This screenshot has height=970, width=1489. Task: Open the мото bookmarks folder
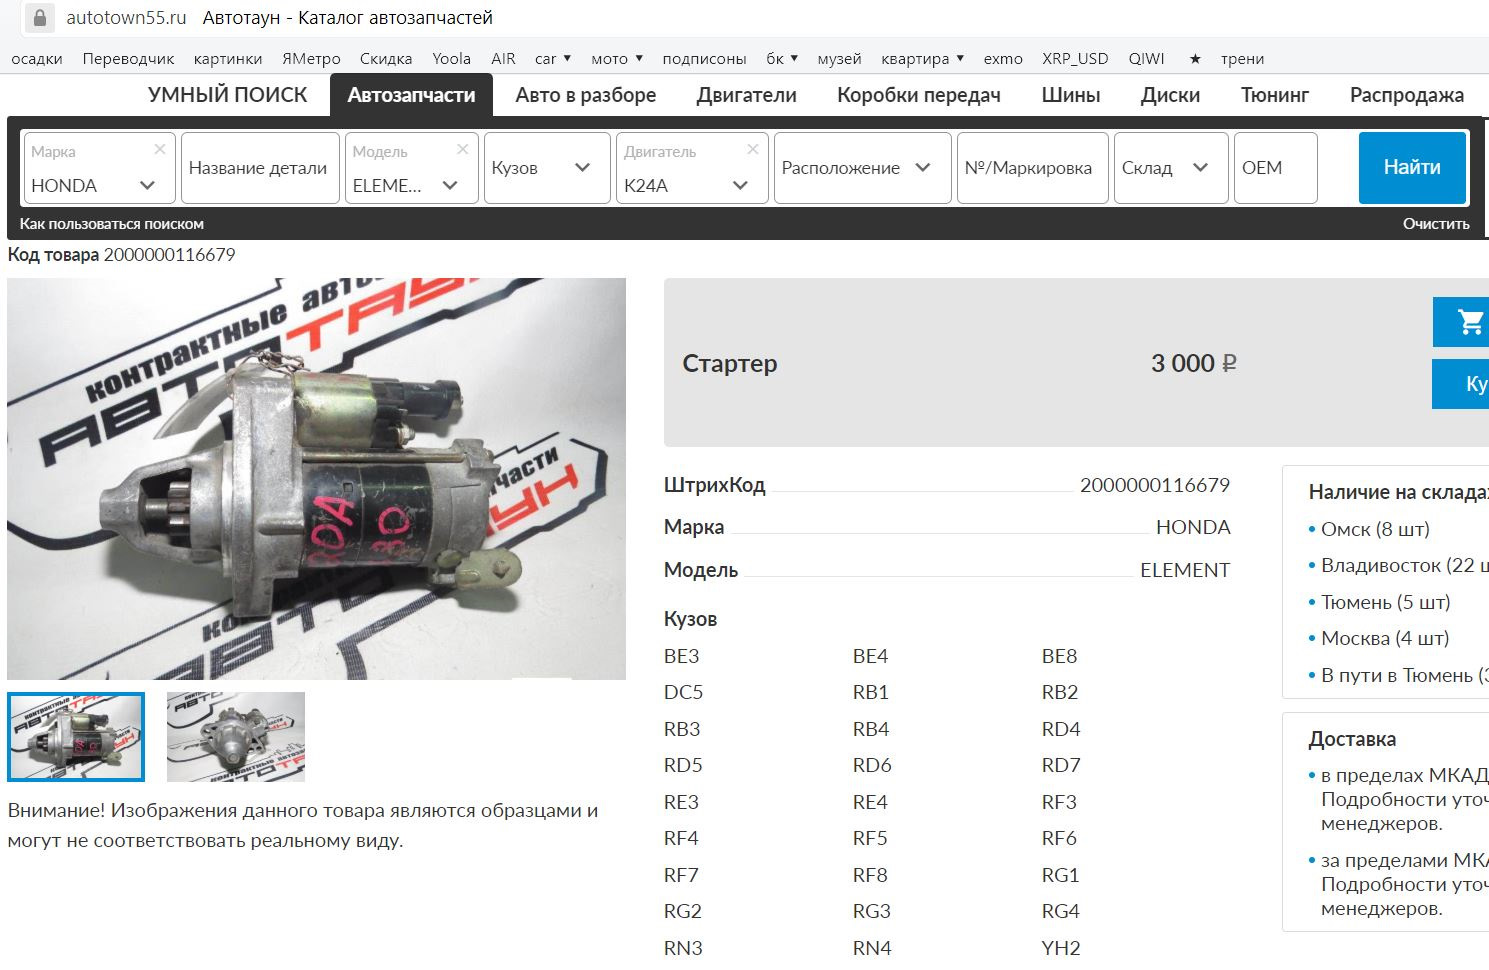click(x=617, y=59)
